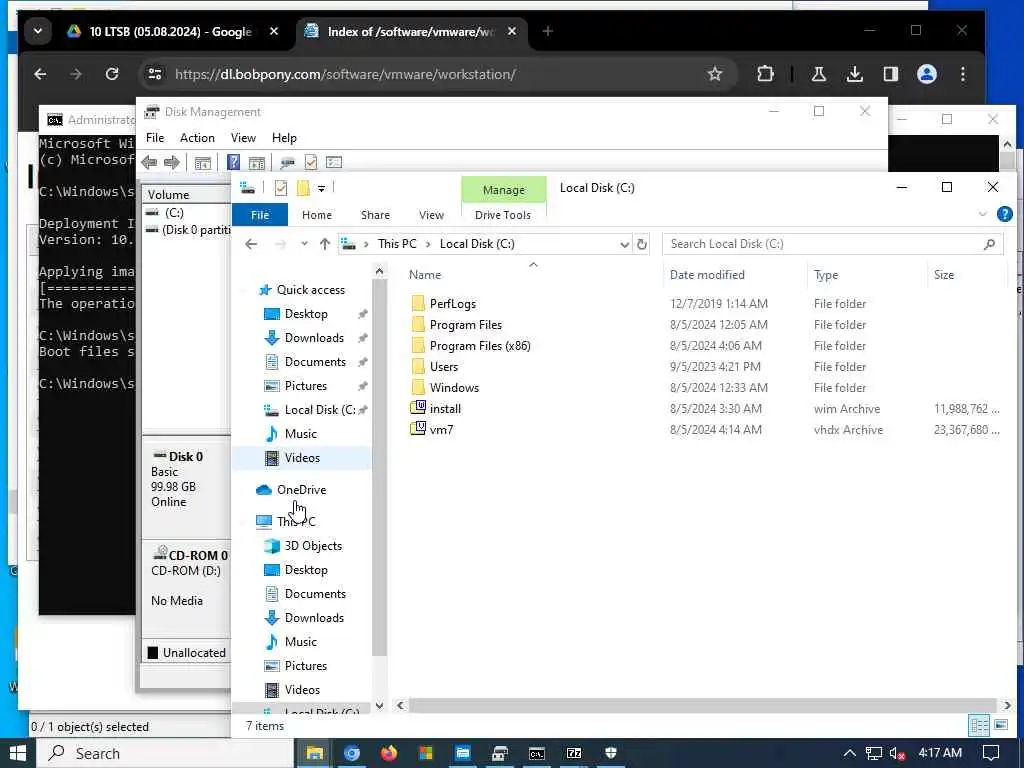1024x768 pixels.
Task: Open a new Chrome tab
Action: point(548,31)
